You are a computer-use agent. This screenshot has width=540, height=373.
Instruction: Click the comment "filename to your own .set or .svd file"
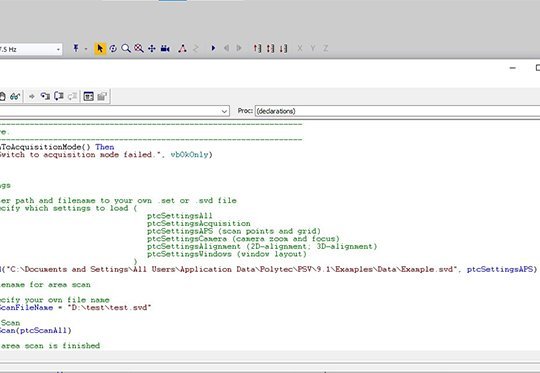pos(147,200)
